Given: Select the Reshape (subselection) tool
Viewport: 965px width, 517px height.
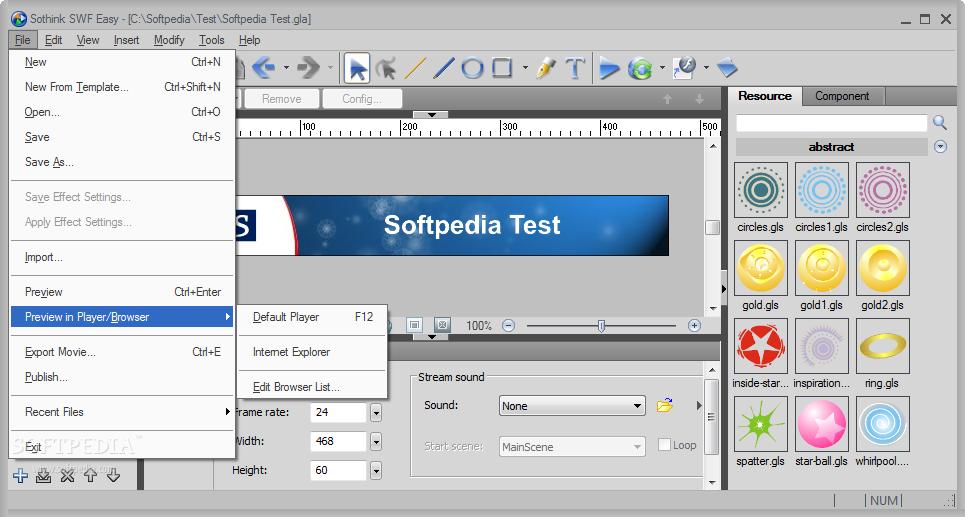Looking at the screenshot, I should pos(386,68).
